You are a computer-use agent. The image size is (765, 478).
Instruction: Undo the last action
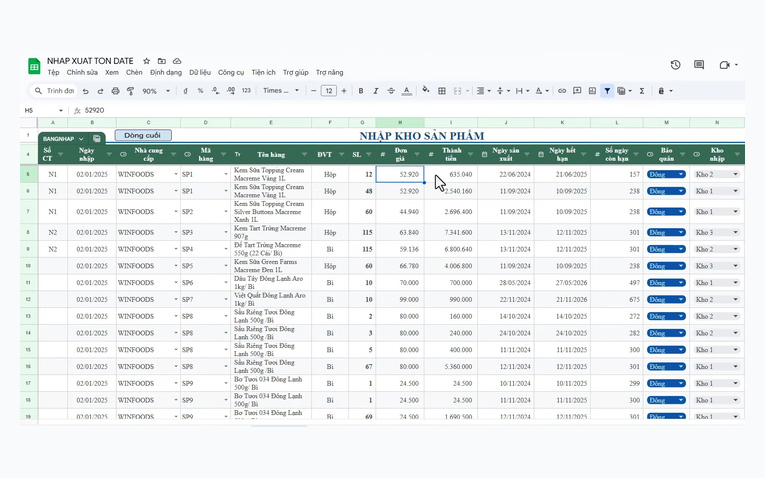[x=86, y=91]
